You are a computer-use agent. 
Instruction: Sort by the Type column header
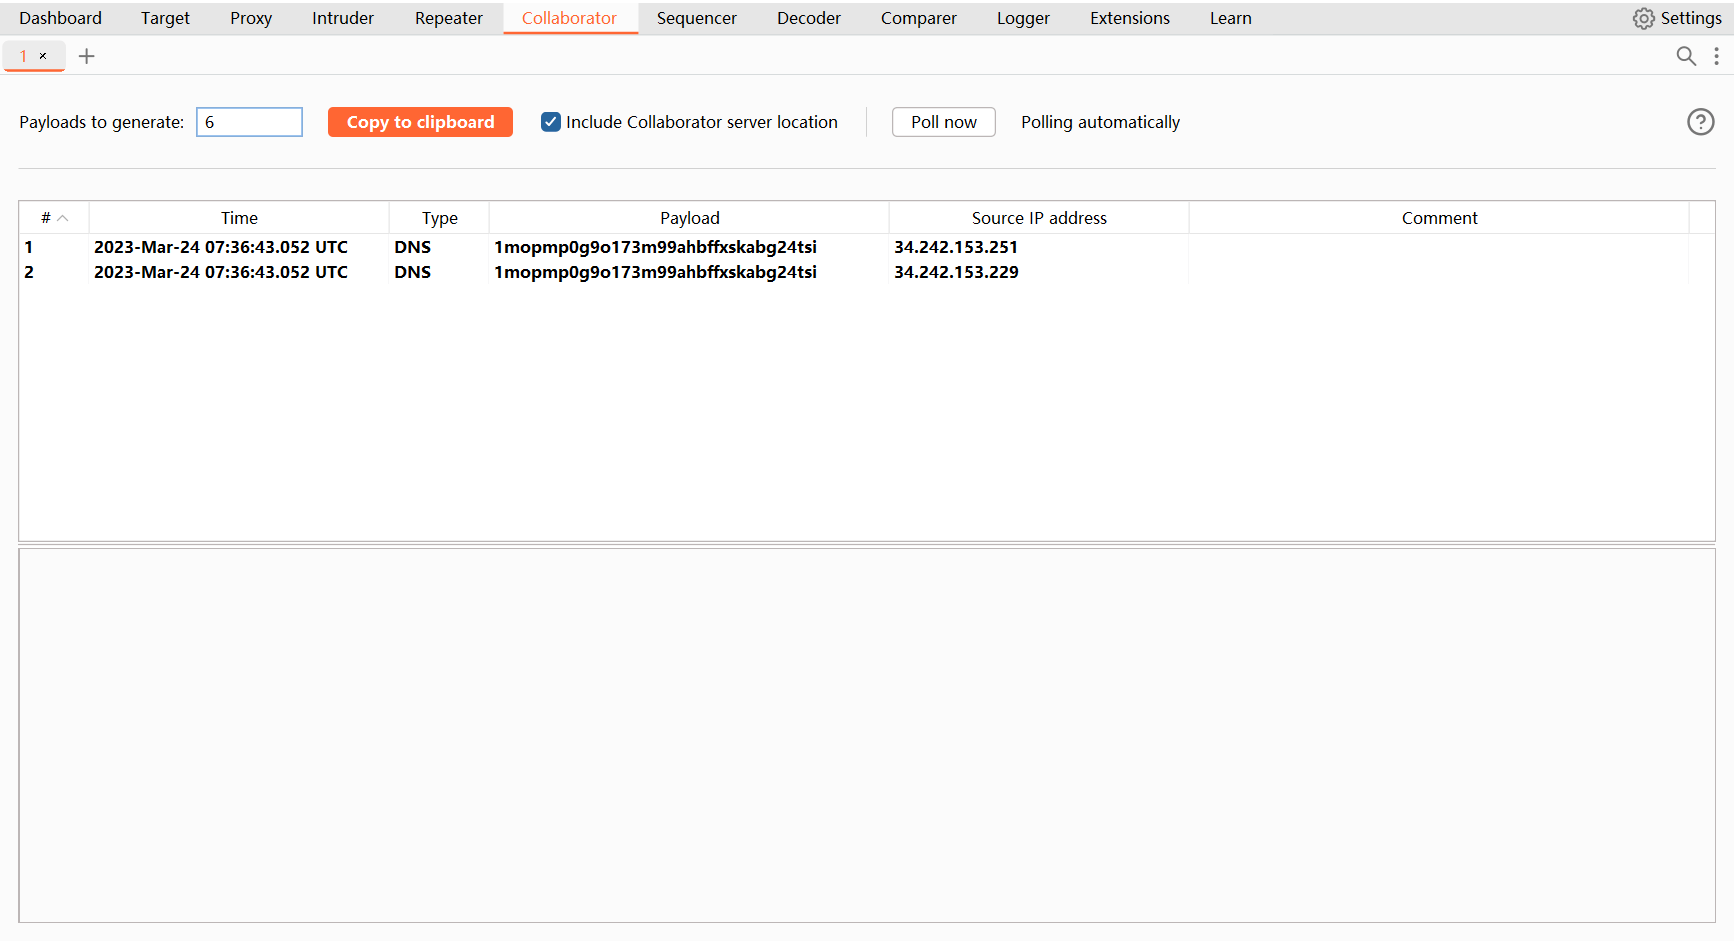[439, 218]
